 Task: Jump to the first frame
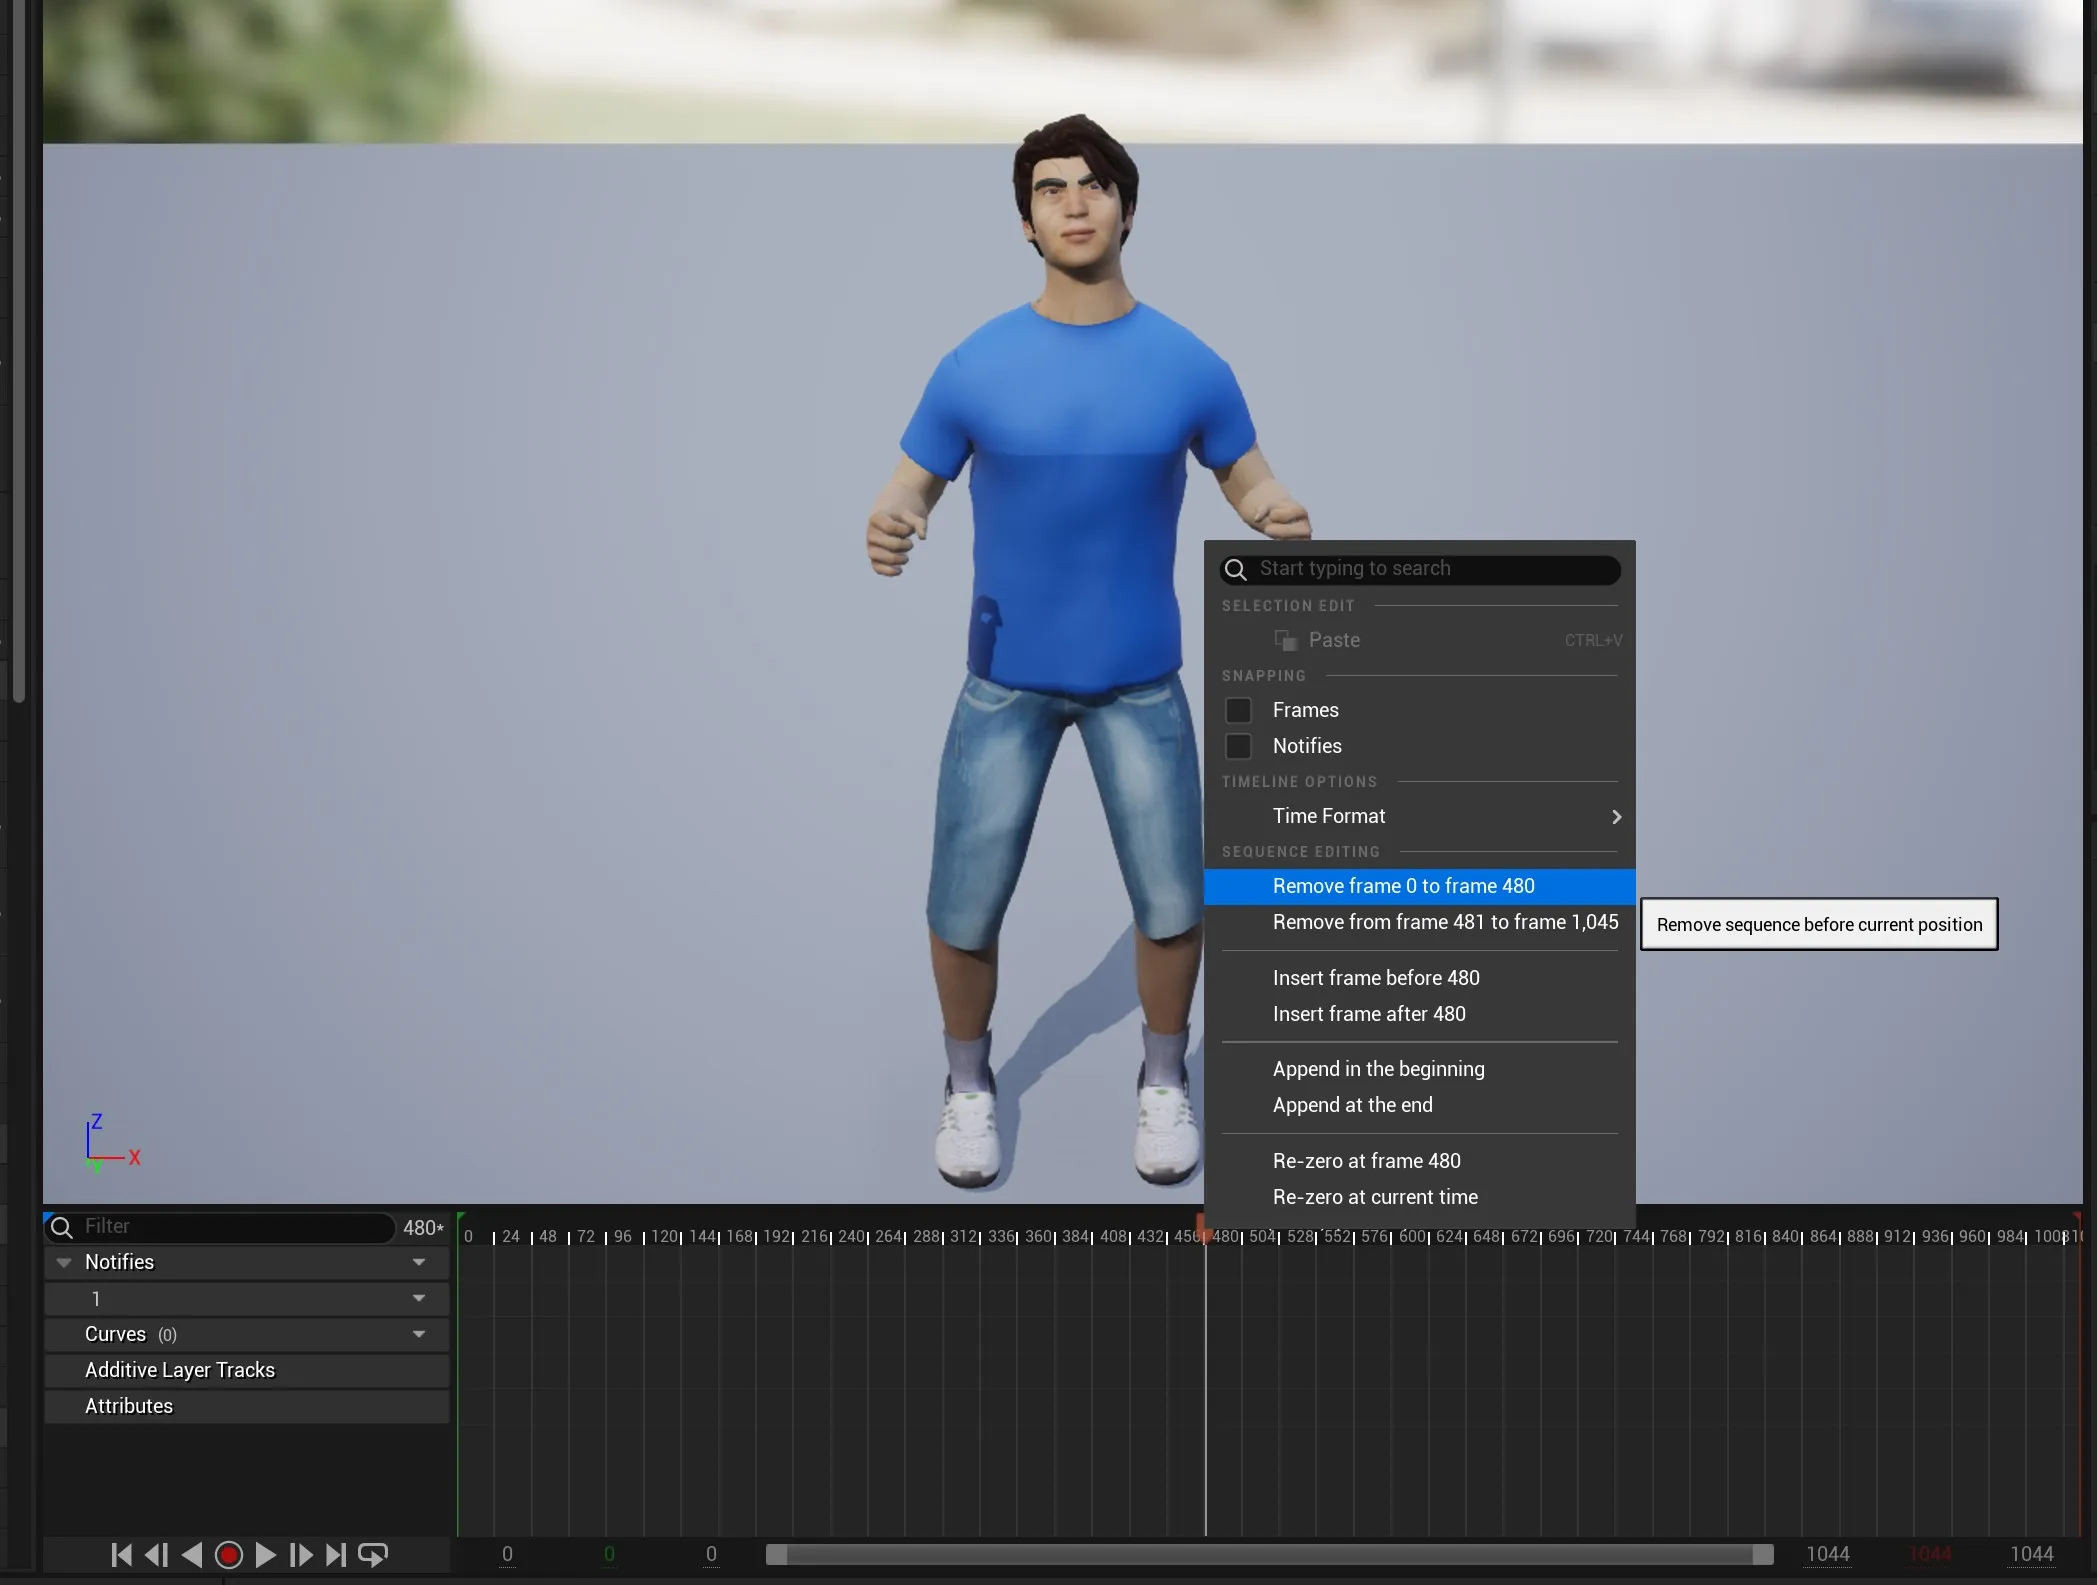click(x=121, y=1555)
